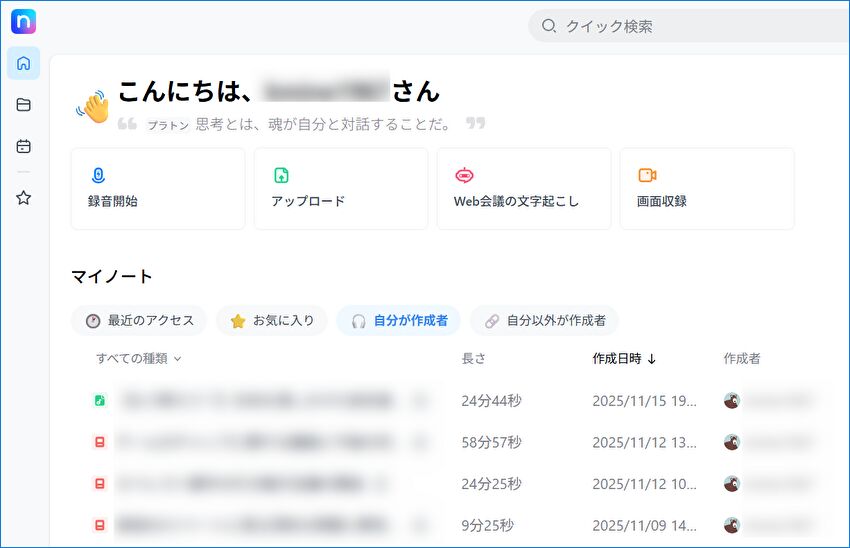The width and height of the screenshot is (850, 548).
Task: Switch to 最近のアクセス tab
Action: [139, 321]
